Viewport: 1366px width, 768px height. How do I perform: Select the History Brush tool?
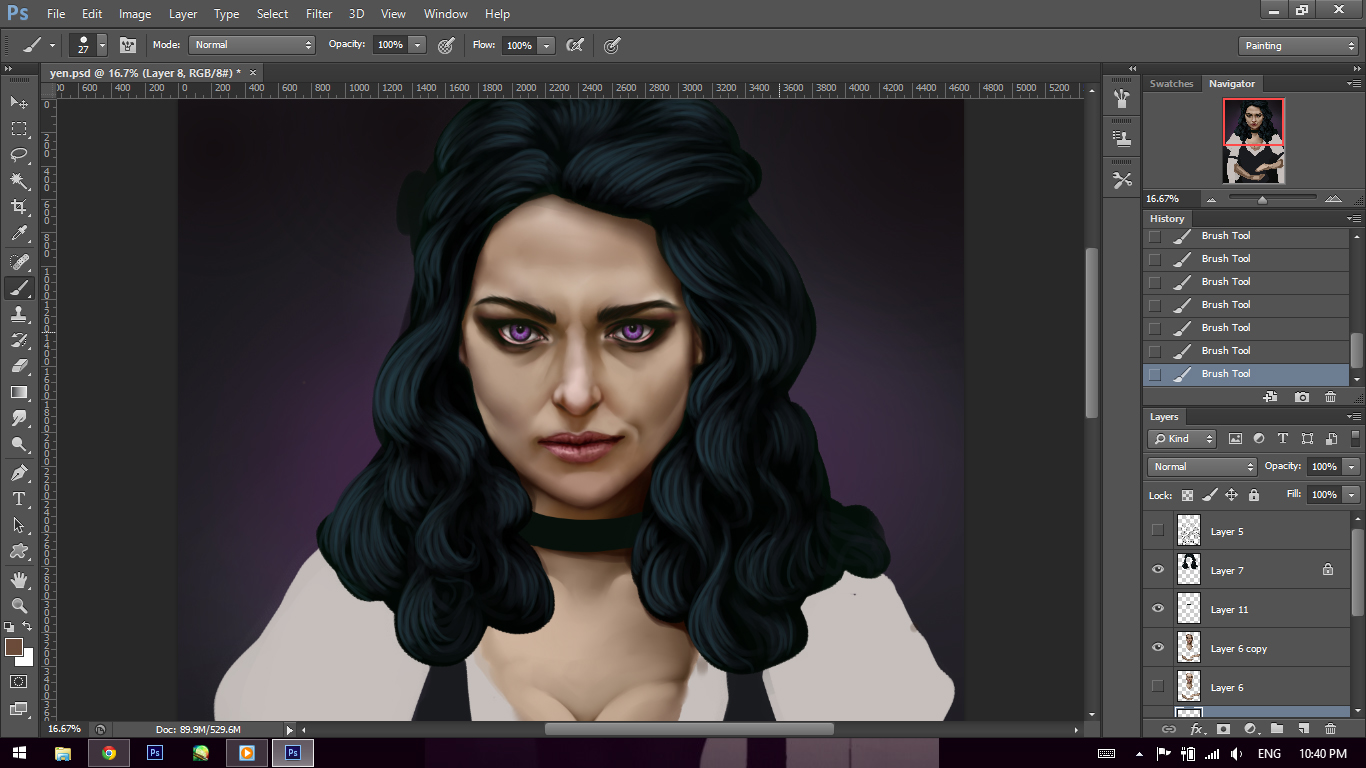(19, 340)
